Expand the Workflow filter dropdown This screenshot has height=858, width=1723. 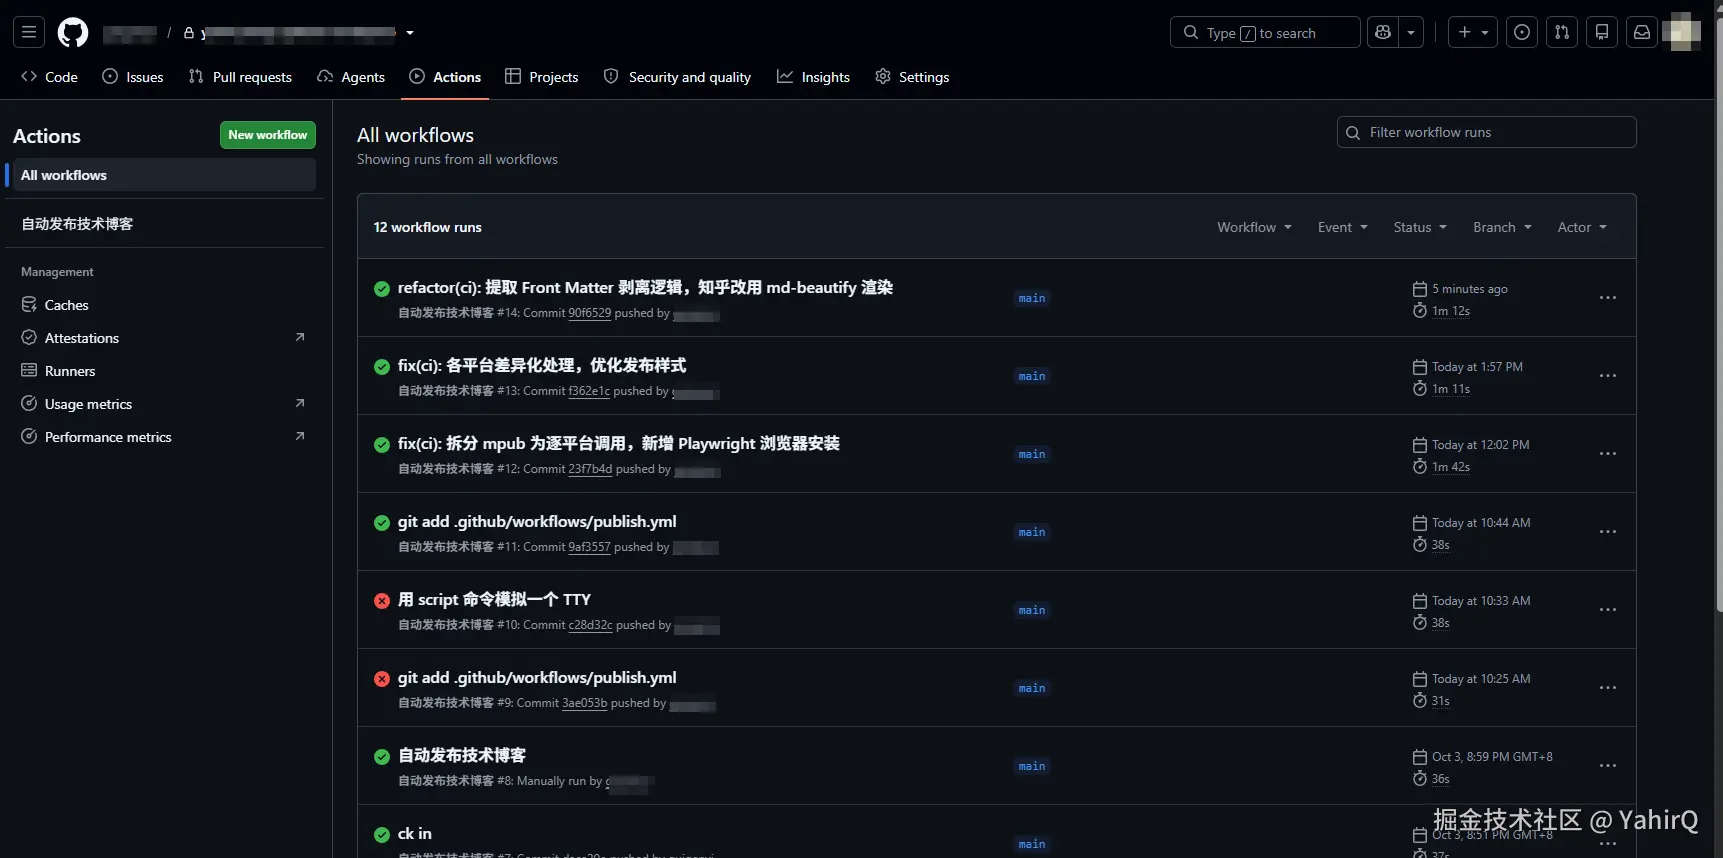tap(1254, 227)
